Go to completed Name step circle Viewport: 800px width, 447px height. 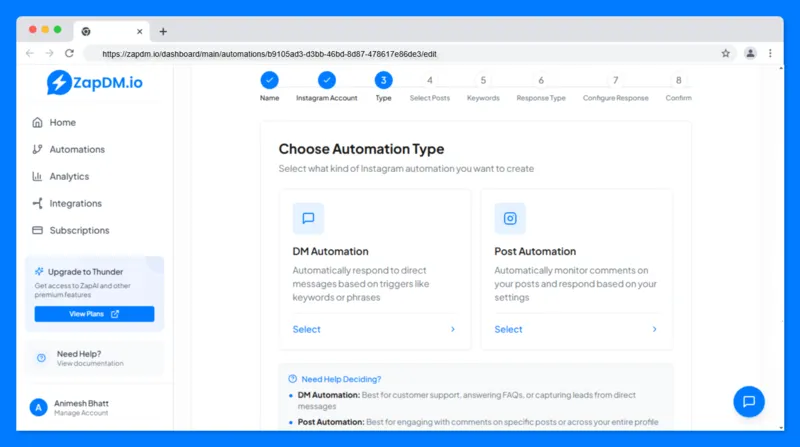pos(269,80)
